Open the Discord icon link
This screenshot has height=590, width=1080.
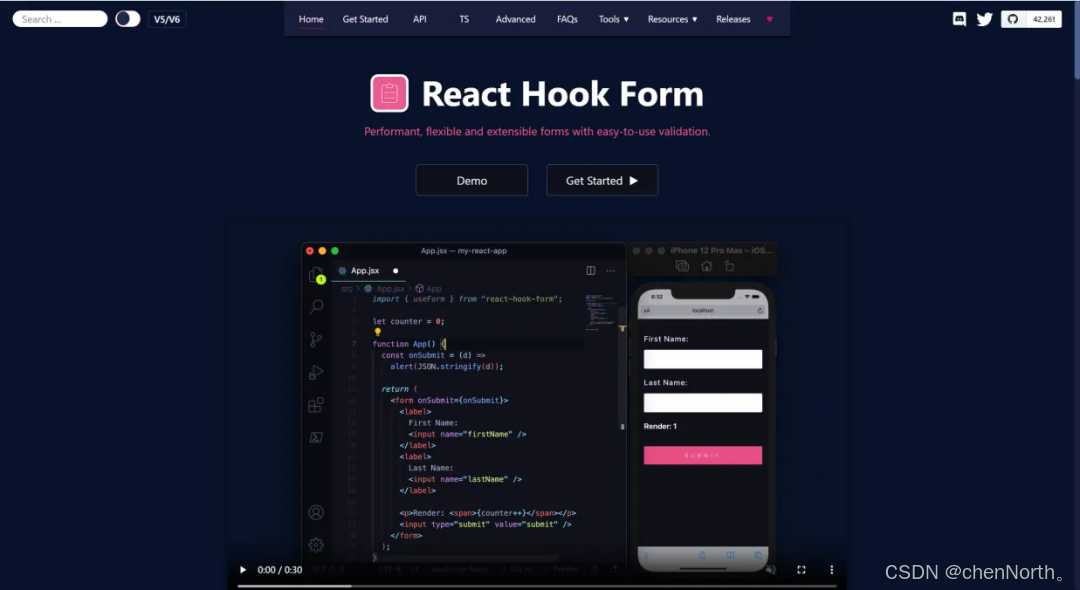tap(959, 19)
